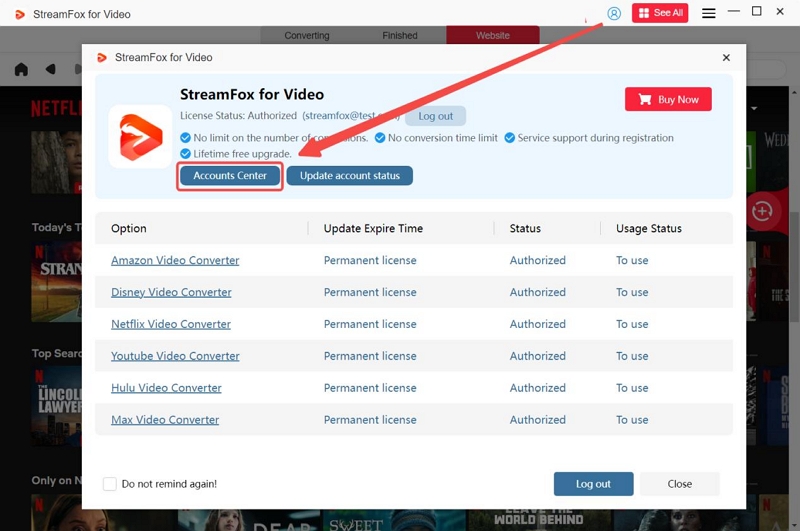The width and height of the screenshot is (800, 531).
Task: Open the hamburger menu in title bar
Action: coord(708,13)
